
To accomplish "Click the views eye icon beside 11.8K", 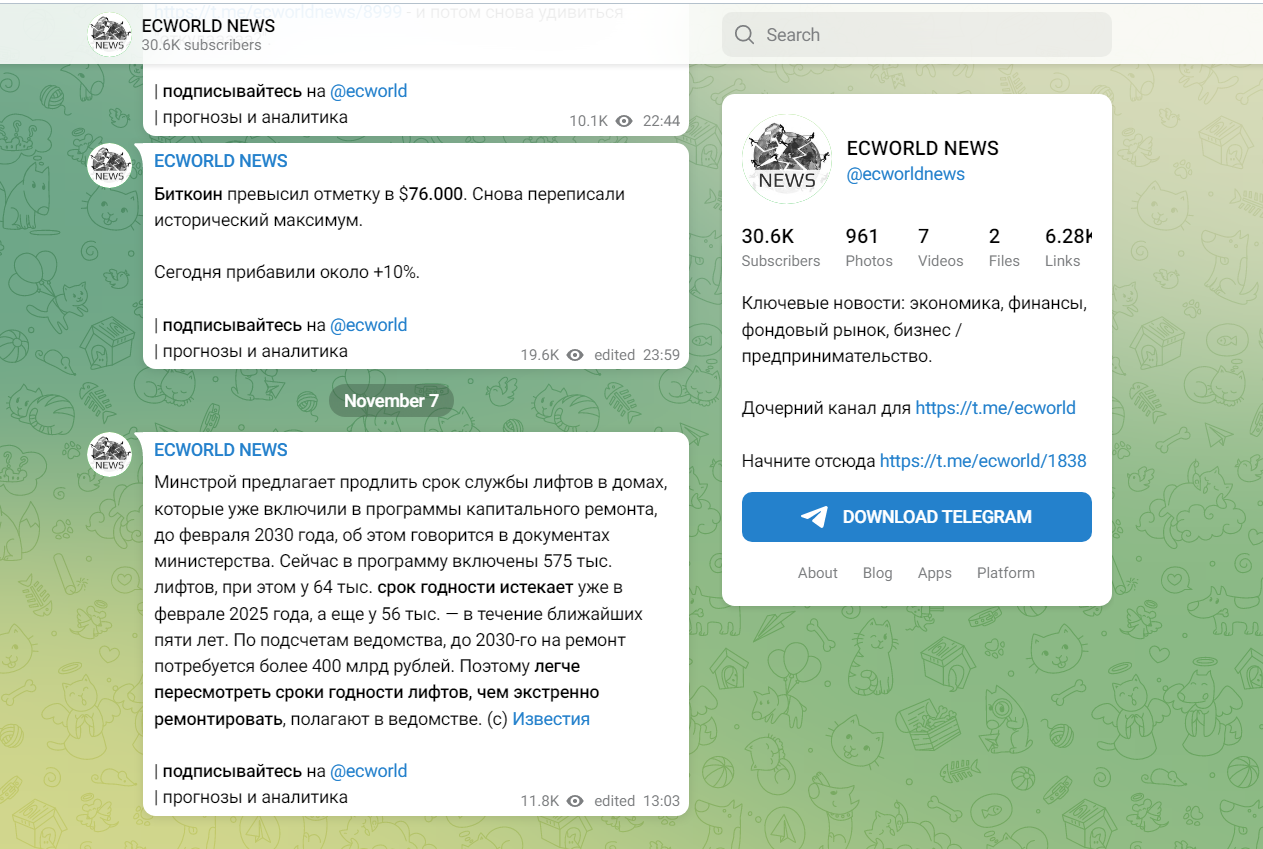I will point(575,801).
